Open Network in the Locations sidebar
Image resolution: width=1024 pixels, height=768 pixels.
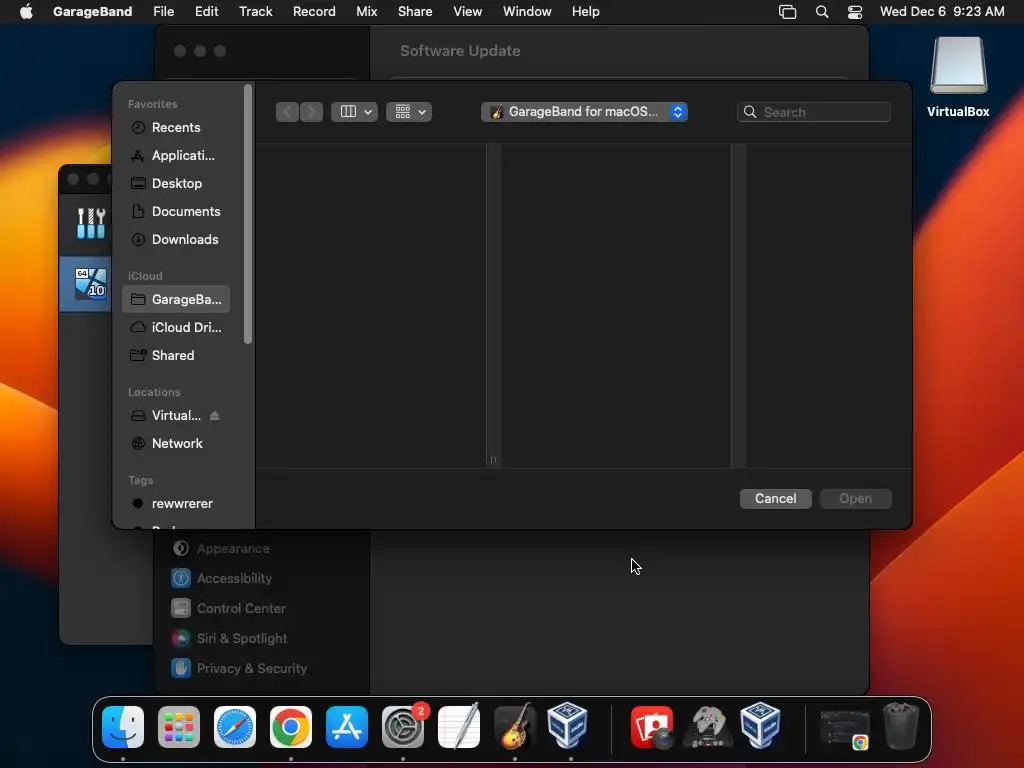pos(176,443)
